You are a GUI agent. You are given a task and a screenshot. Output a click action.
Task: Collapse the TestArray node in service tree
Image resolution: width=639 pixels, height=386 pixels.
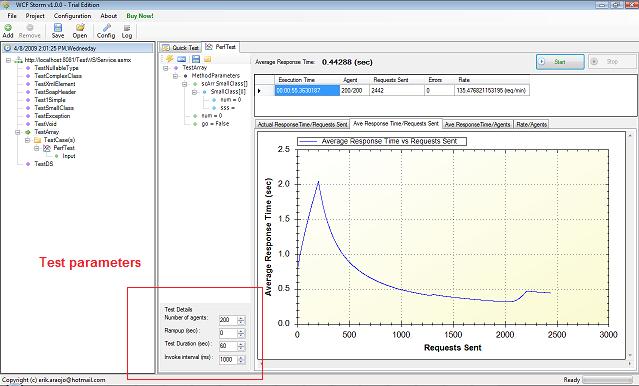coord(18,132)
